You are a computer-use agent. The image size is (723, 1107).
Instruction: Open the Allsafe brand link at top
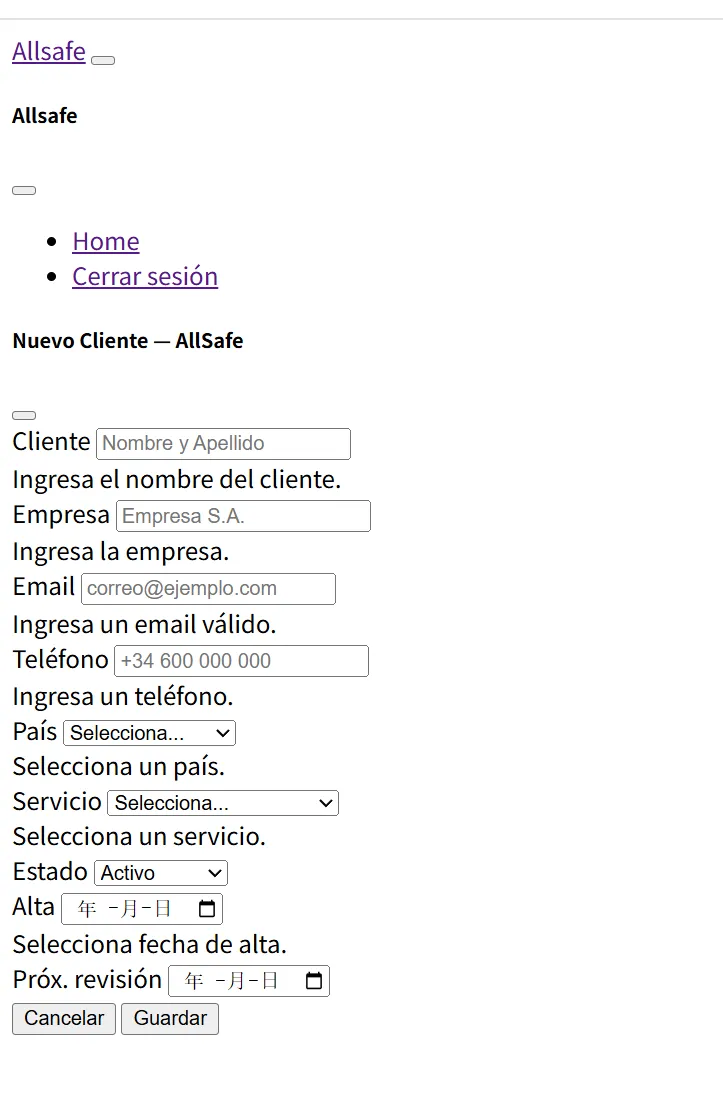coord(49,51)
